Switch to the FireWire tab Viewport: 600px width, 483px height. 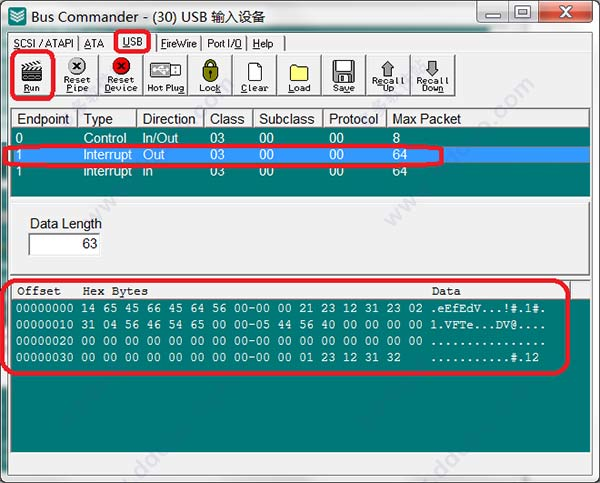177,44
